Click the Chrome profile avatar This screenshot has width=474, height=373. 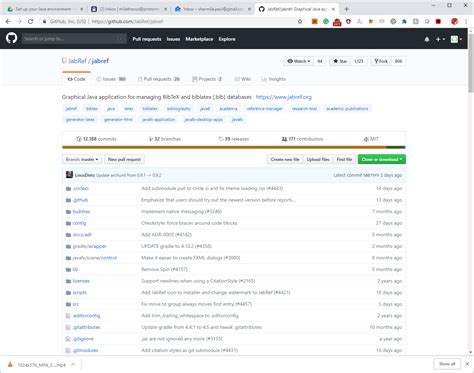454,21
